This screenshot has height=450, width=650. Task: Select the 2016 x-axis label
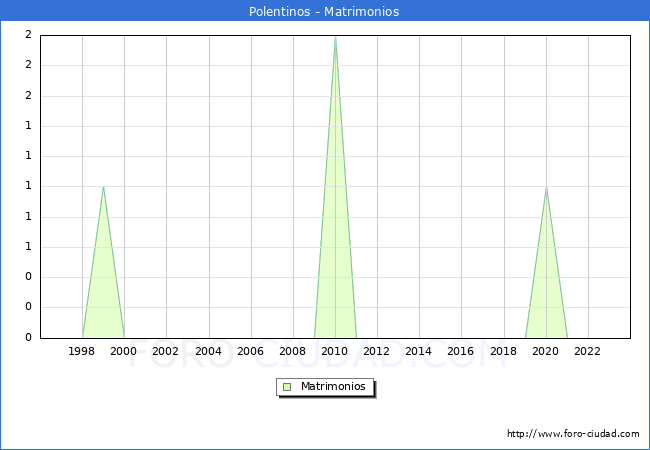461,351
